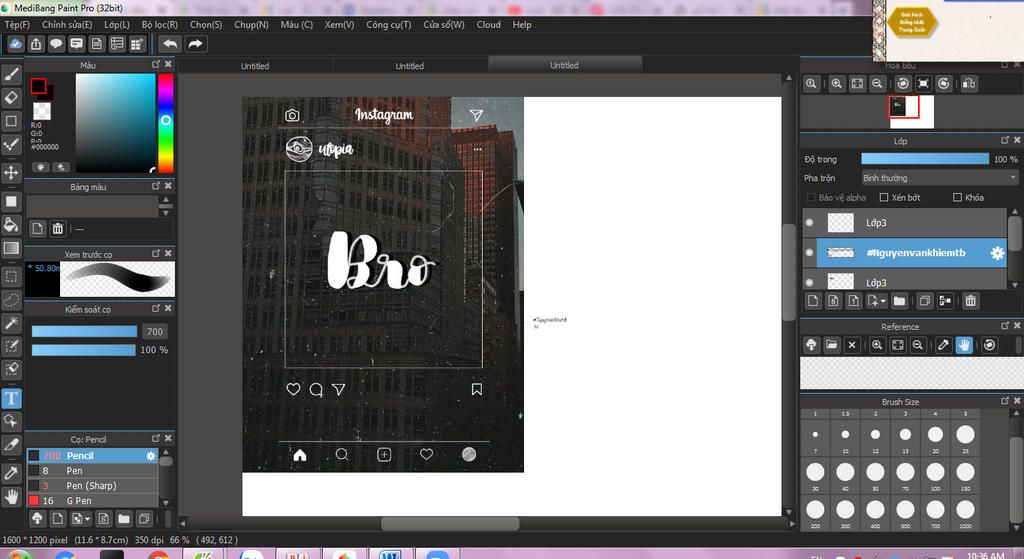Open the Word icon on the taskbar
Image resolution: width=1024 pixels, height=559 pixels.
pos(391,554)
